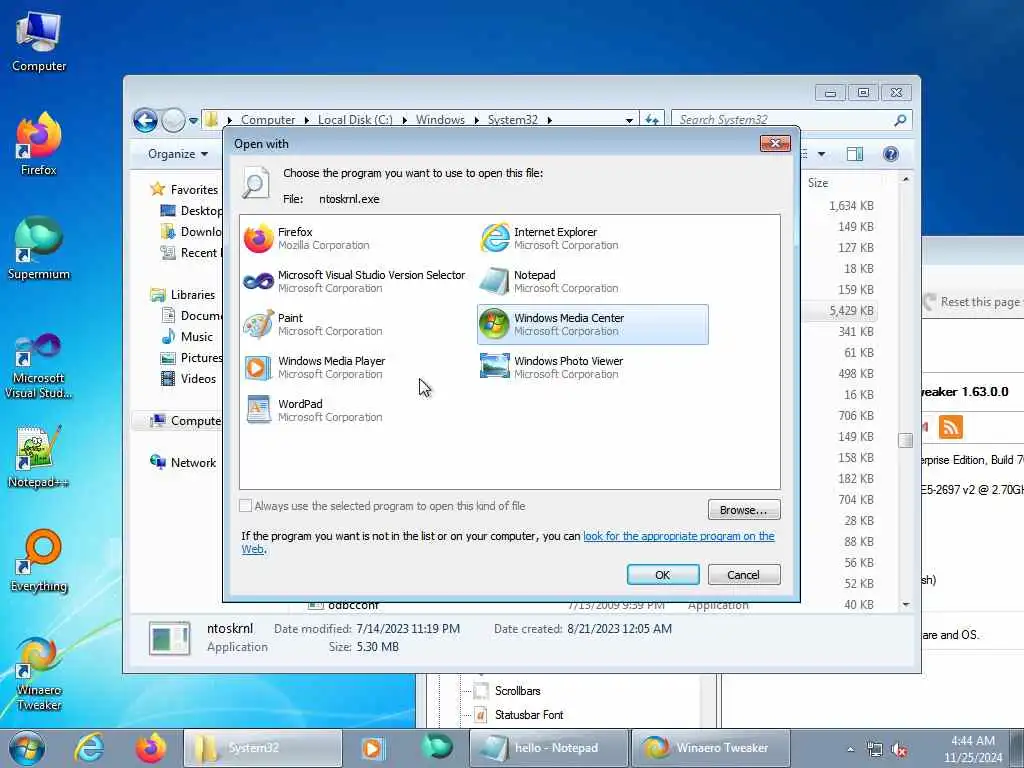The width and height of the screenshot is (1024, 768).
Task: Click the network tray icon
Action: pos(874,750)
